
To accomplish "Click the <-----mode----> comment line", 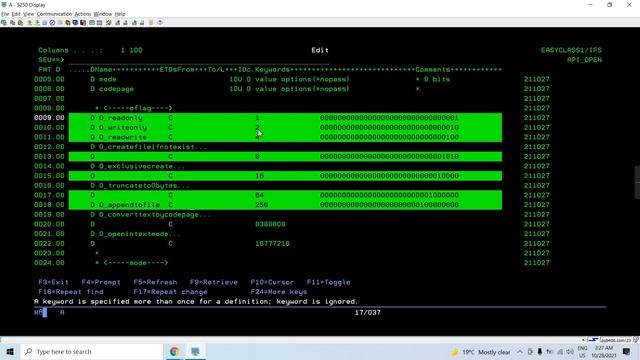I will click(x=131, y=263).
